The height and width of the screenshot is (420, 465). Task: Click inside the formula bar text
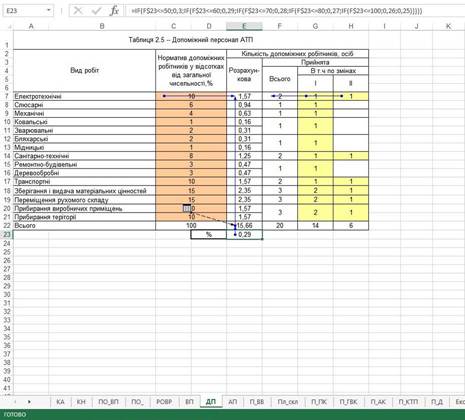[277, 11]
